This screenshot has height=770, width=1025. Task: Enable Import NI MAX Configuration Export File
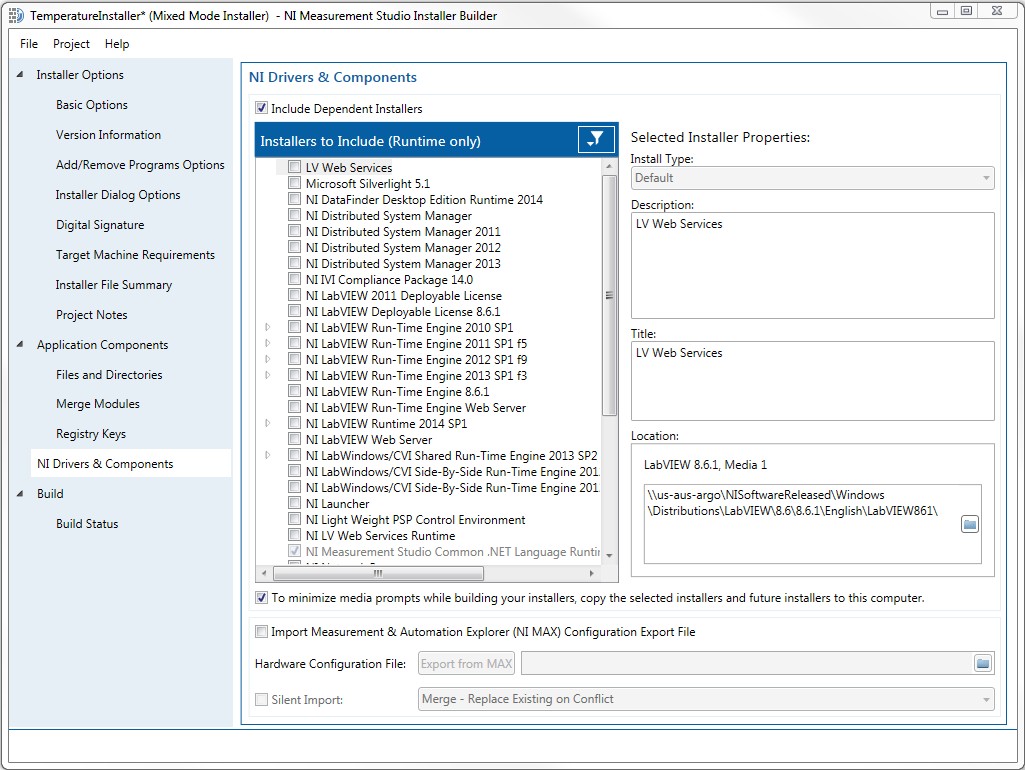(261, 631)
